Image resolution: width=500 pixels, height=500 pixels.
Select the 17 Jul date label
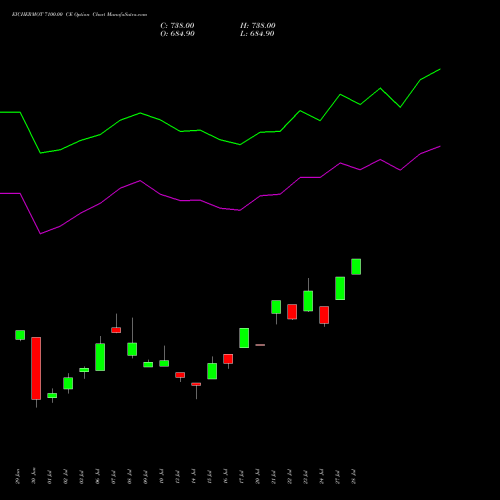click(242, 477)
